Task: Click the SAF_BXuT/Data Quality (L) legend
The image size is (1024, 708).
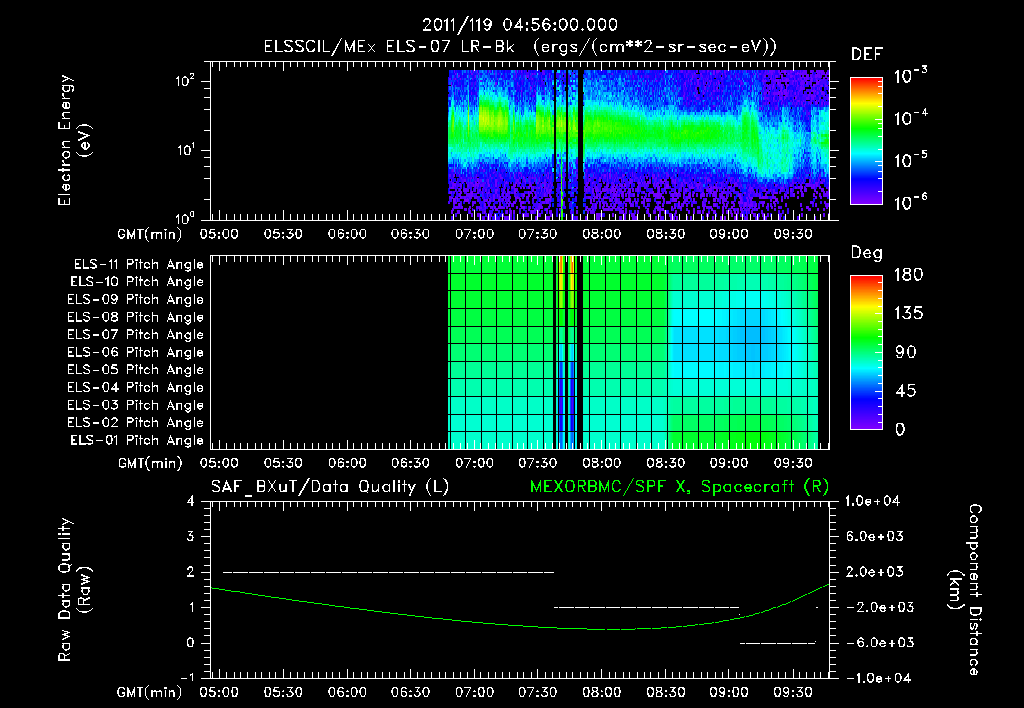Action: pos(330,487)
